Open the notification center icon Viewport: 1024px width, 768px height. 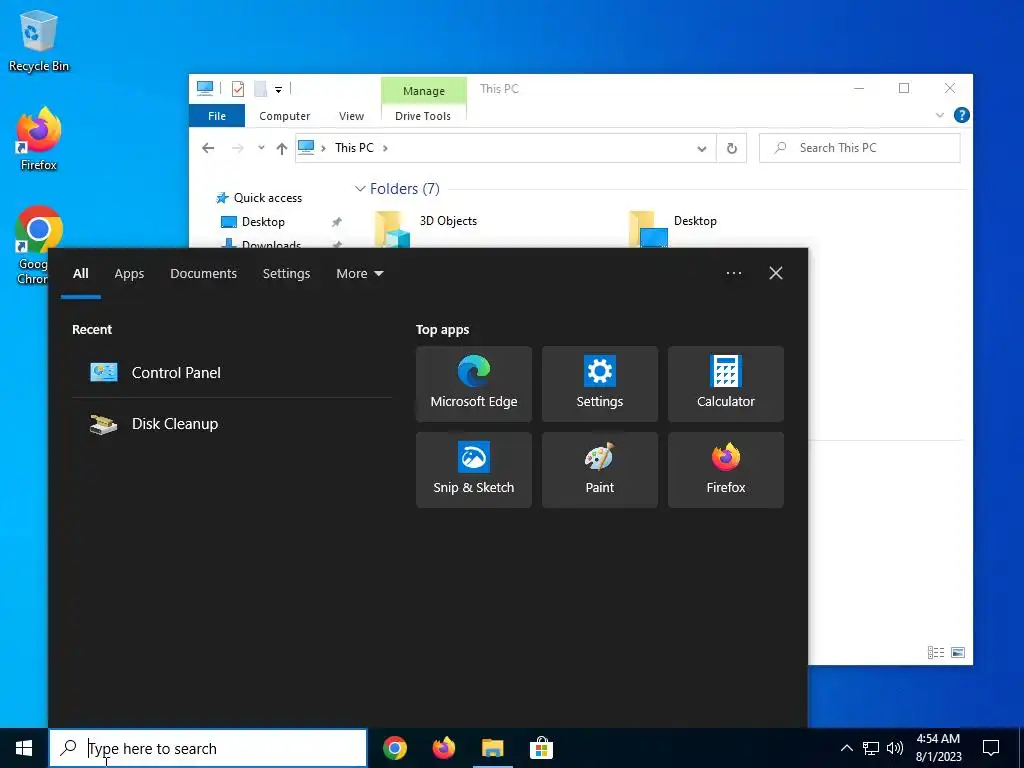pyautogui.click(x=991, y=748)
